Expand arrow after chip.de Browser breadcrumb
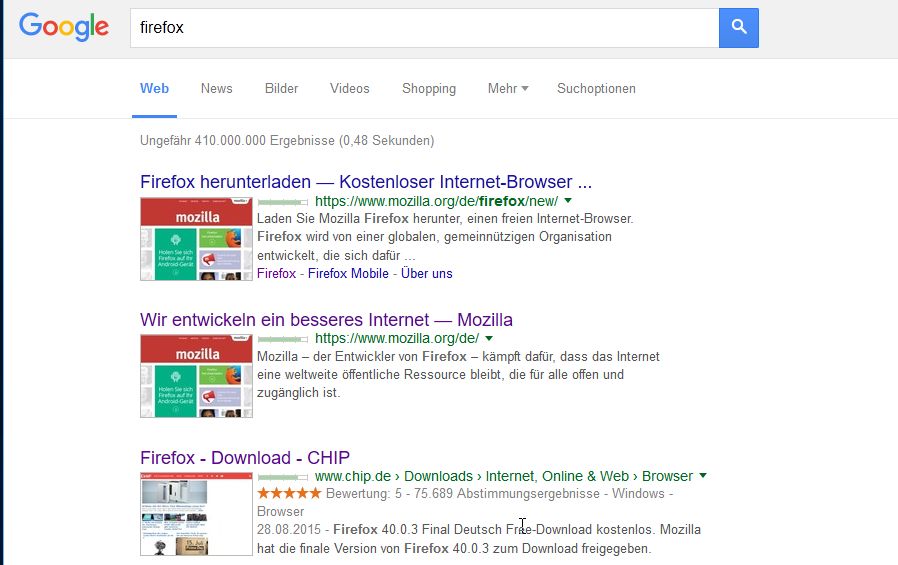898x565 pixels. pos(703,476)
